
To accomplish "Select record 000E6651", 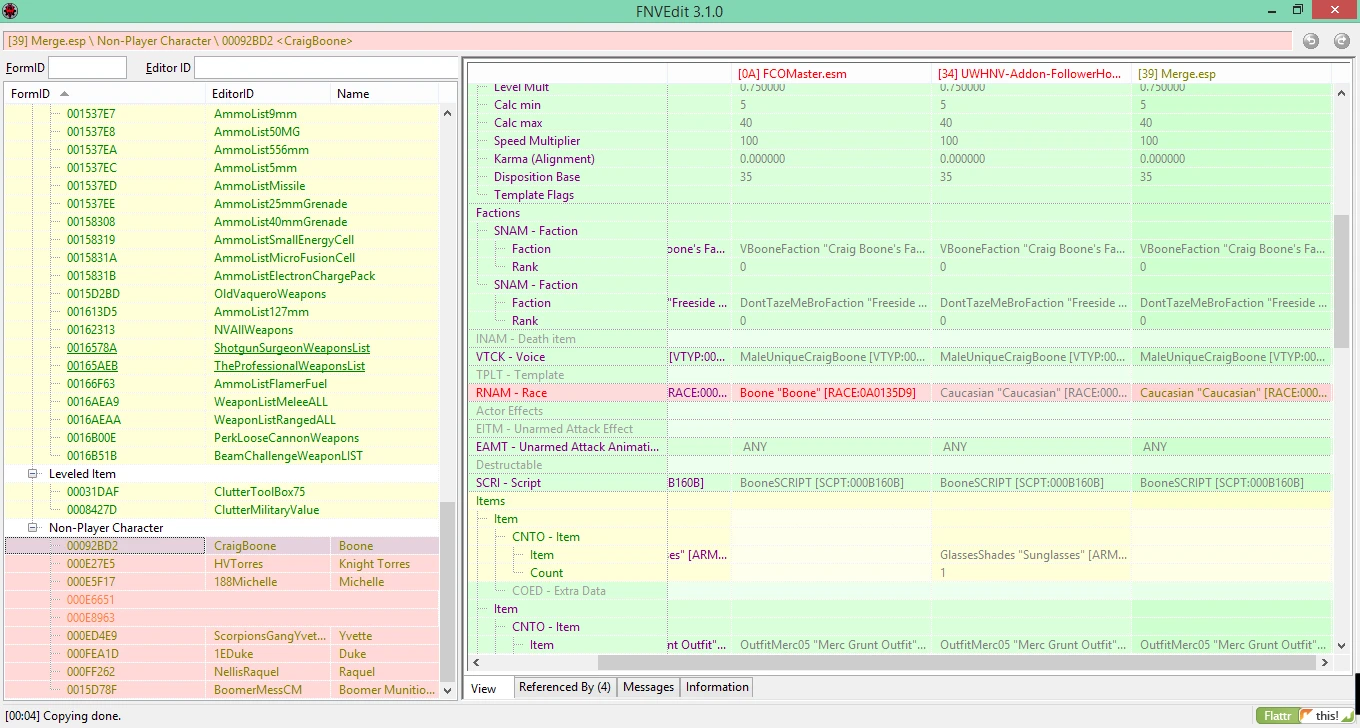I will [x=221, y=600].
